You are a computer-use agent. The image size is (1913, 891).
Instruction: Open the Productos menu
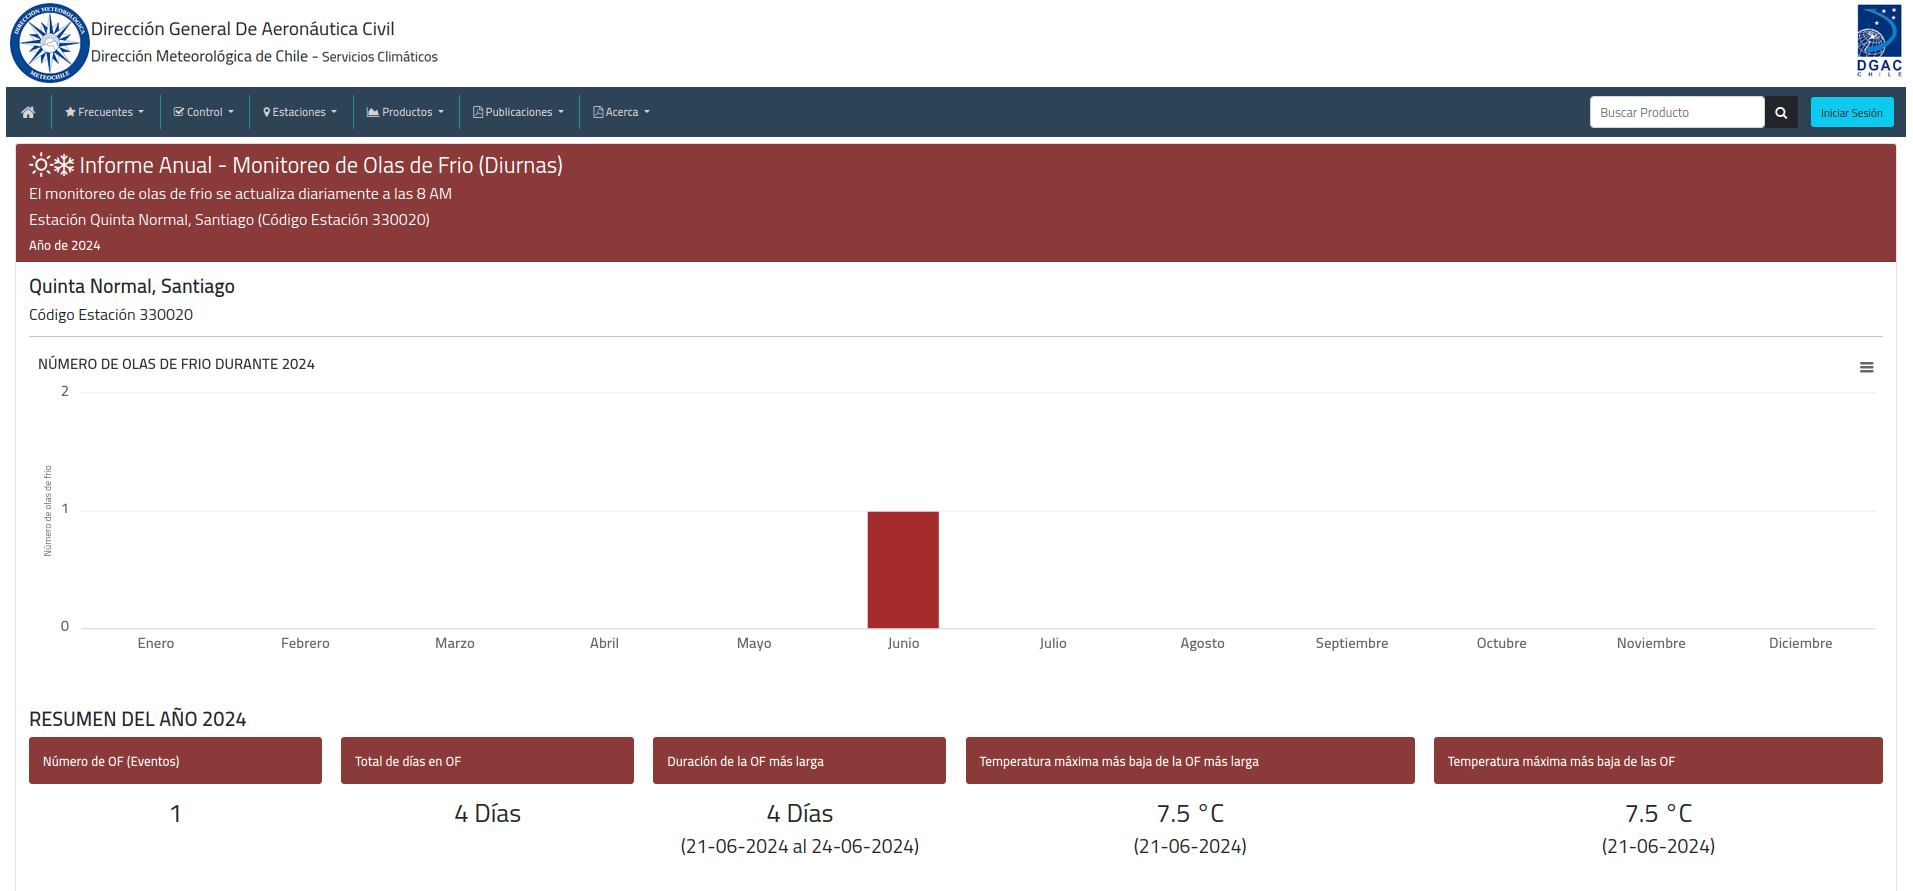[x=405, y=112]
